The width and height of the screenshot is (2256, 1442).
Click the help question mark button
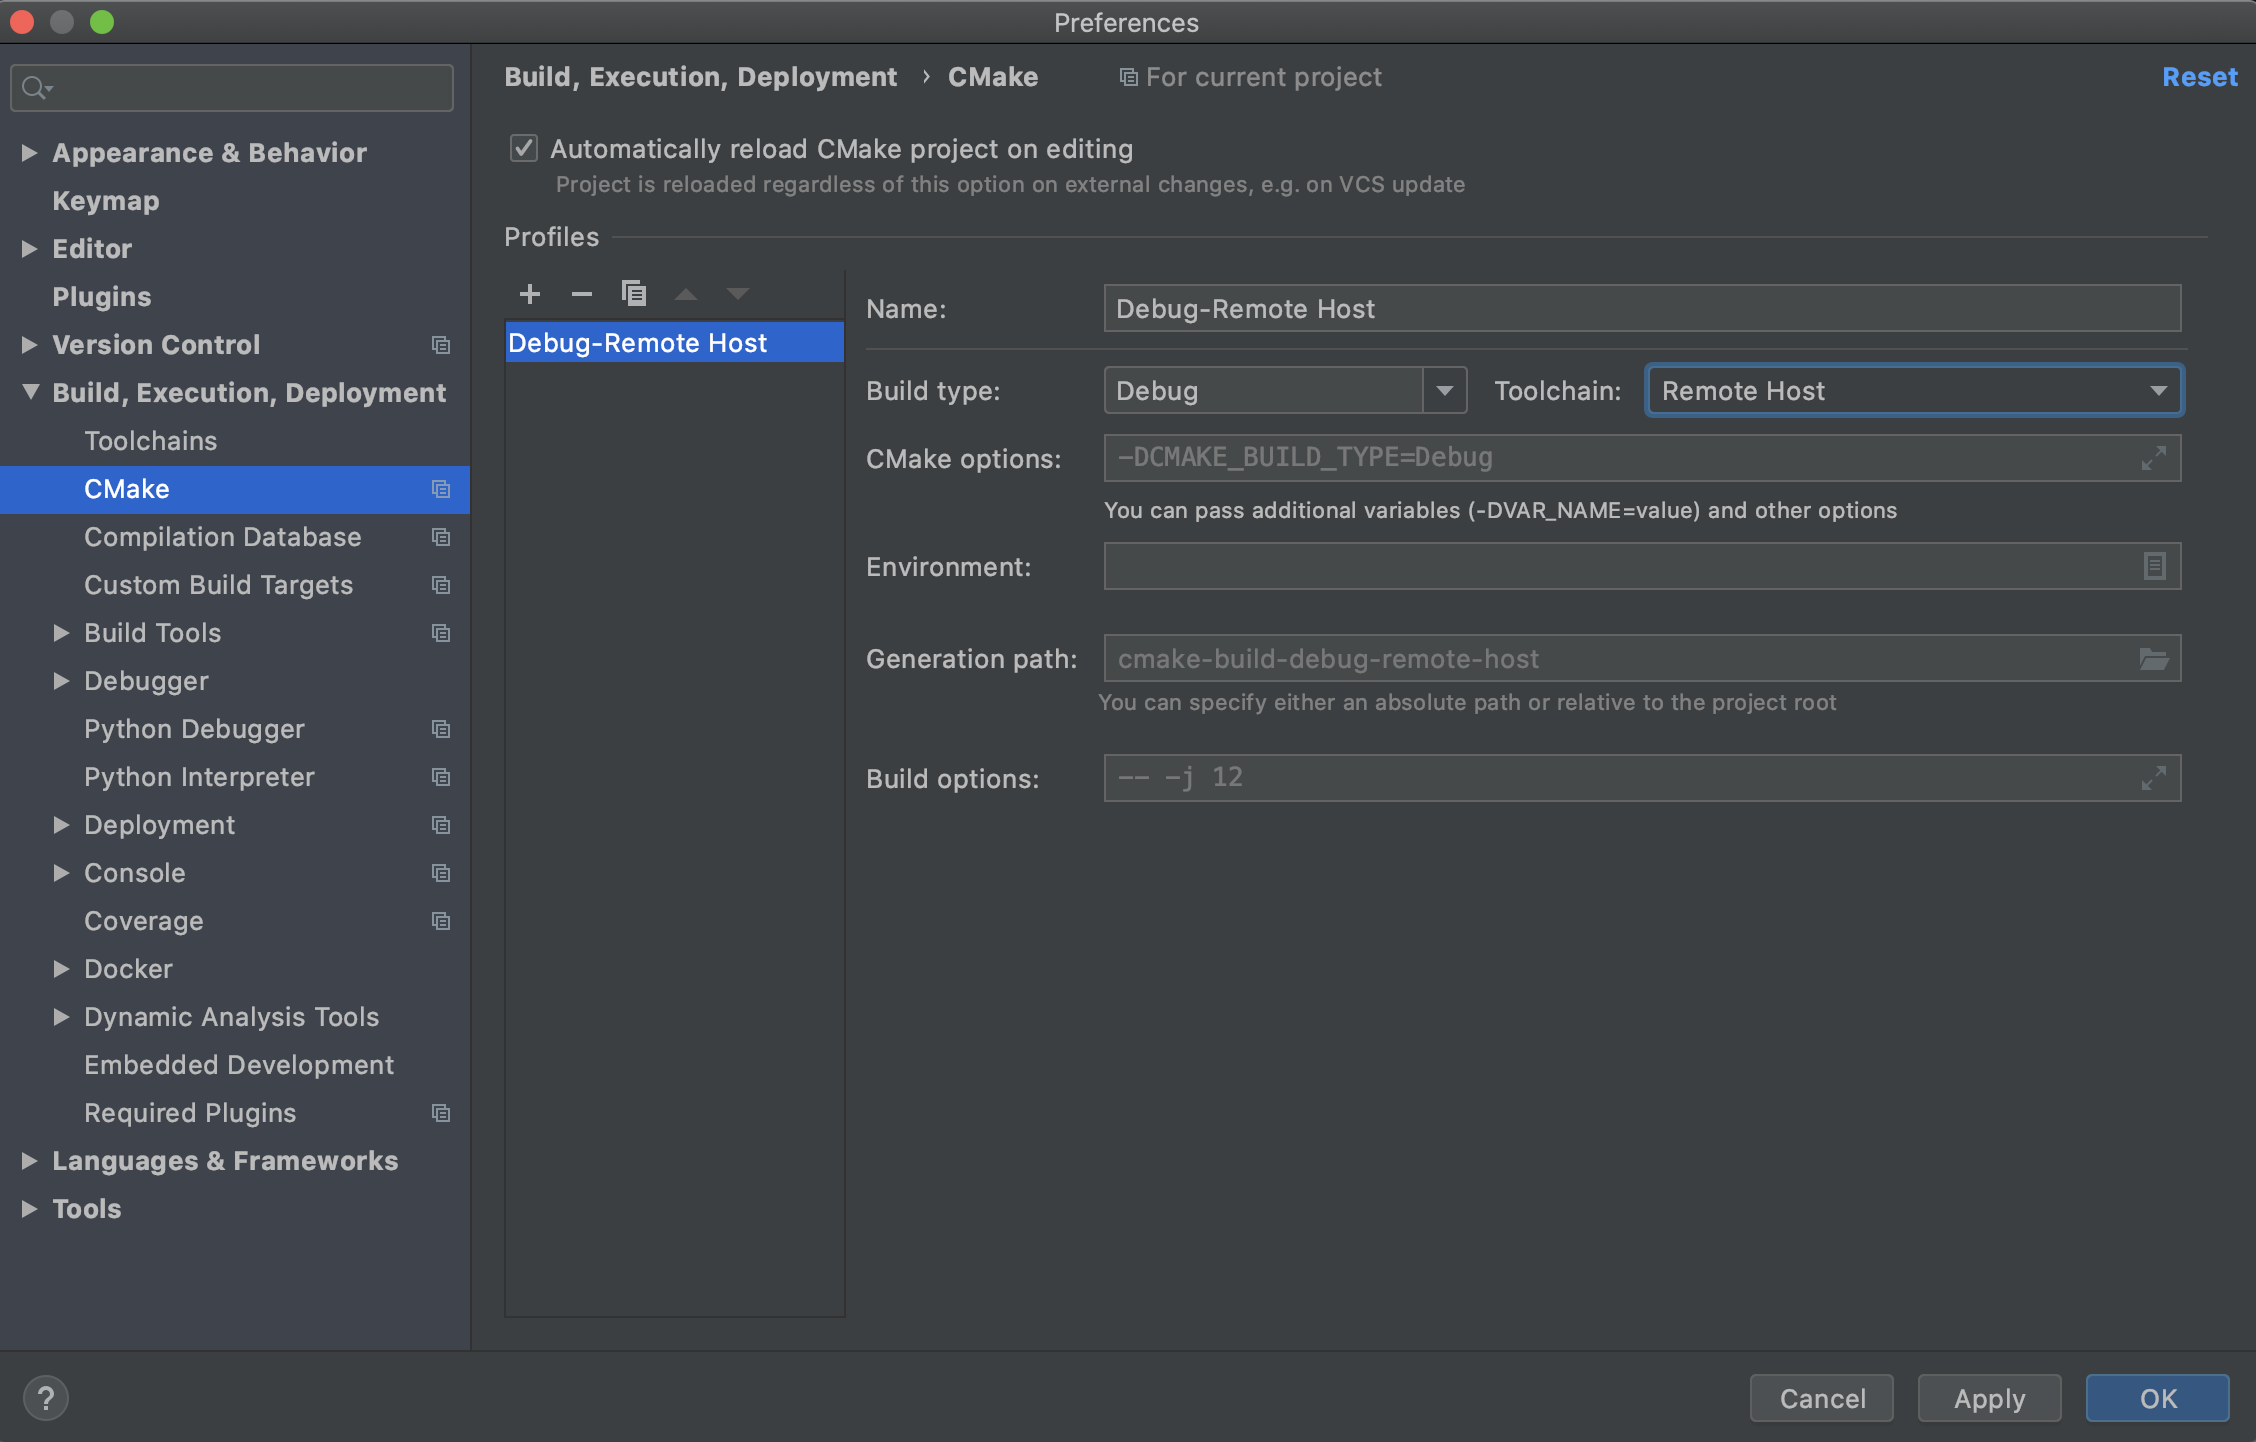(x=46, y=1397)
